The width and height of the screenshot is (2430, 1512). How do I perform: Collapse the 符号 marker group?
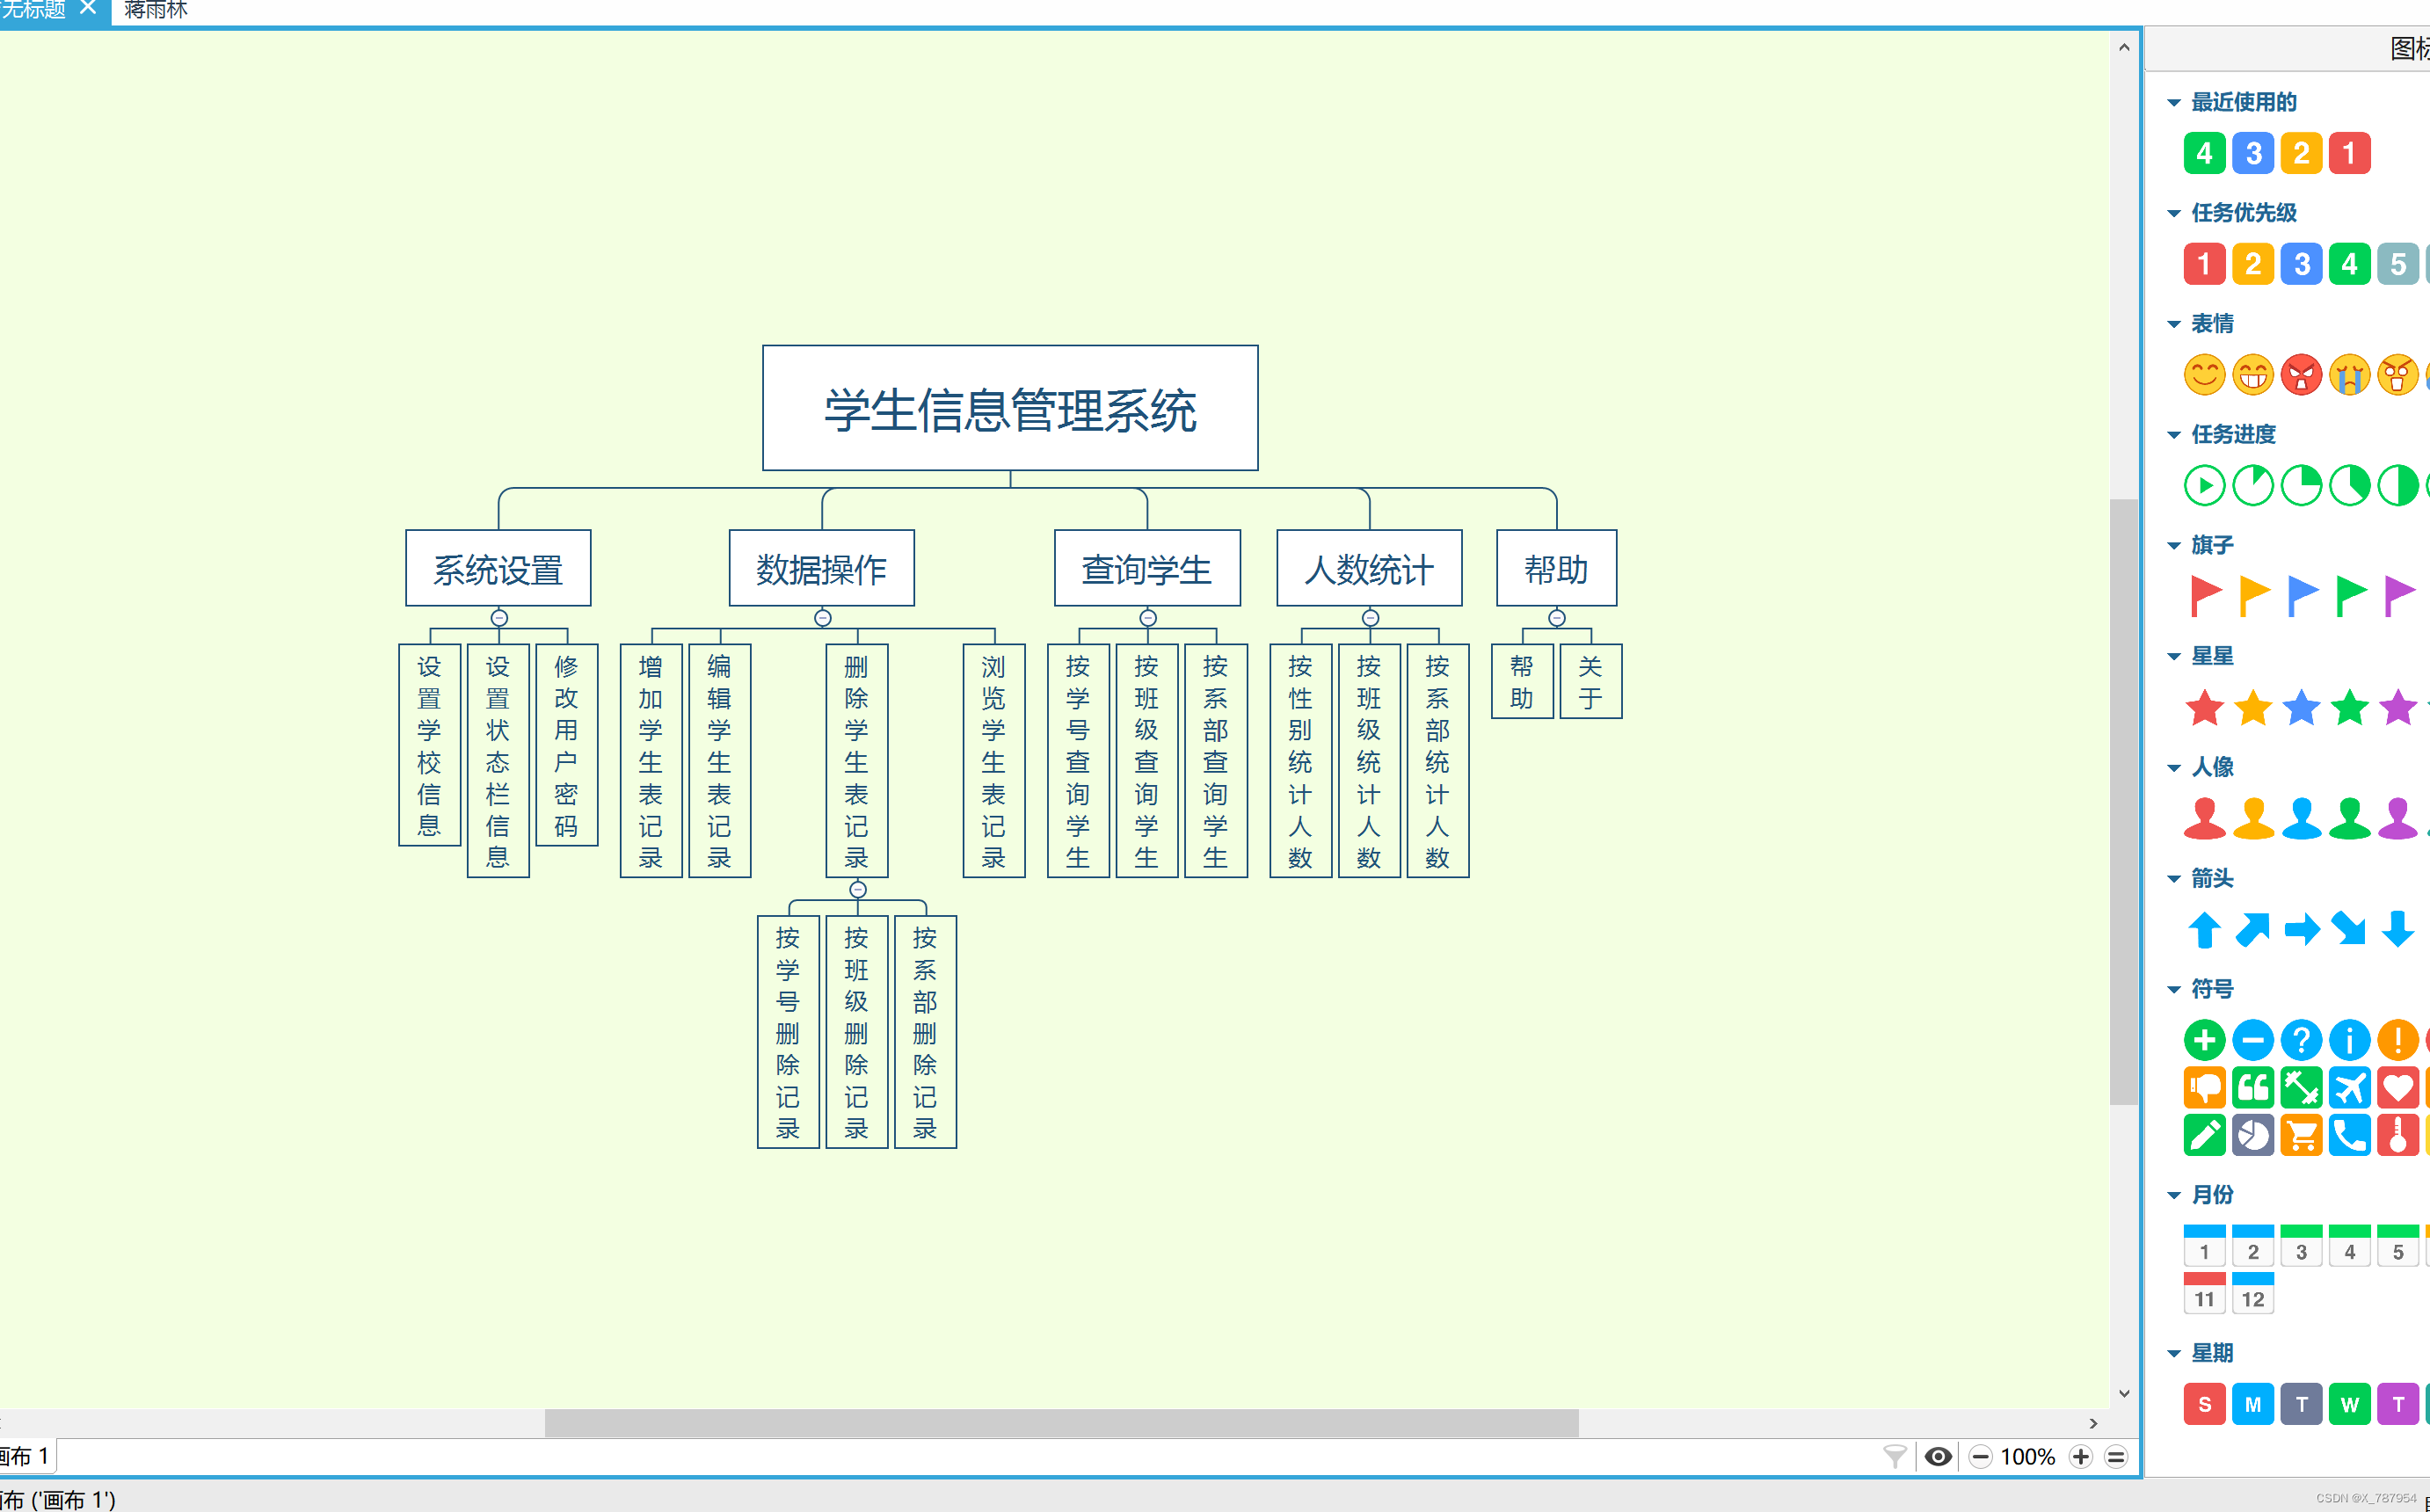2173,990
